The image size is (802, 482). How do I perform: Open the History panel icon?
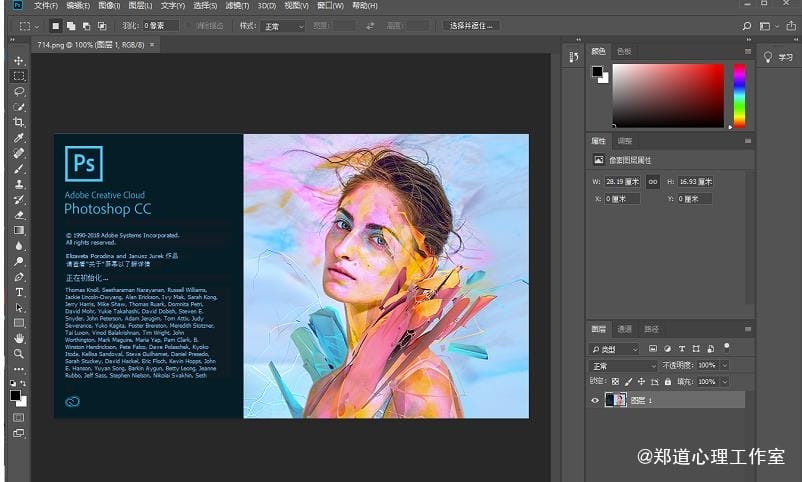(x=574, y=57)
